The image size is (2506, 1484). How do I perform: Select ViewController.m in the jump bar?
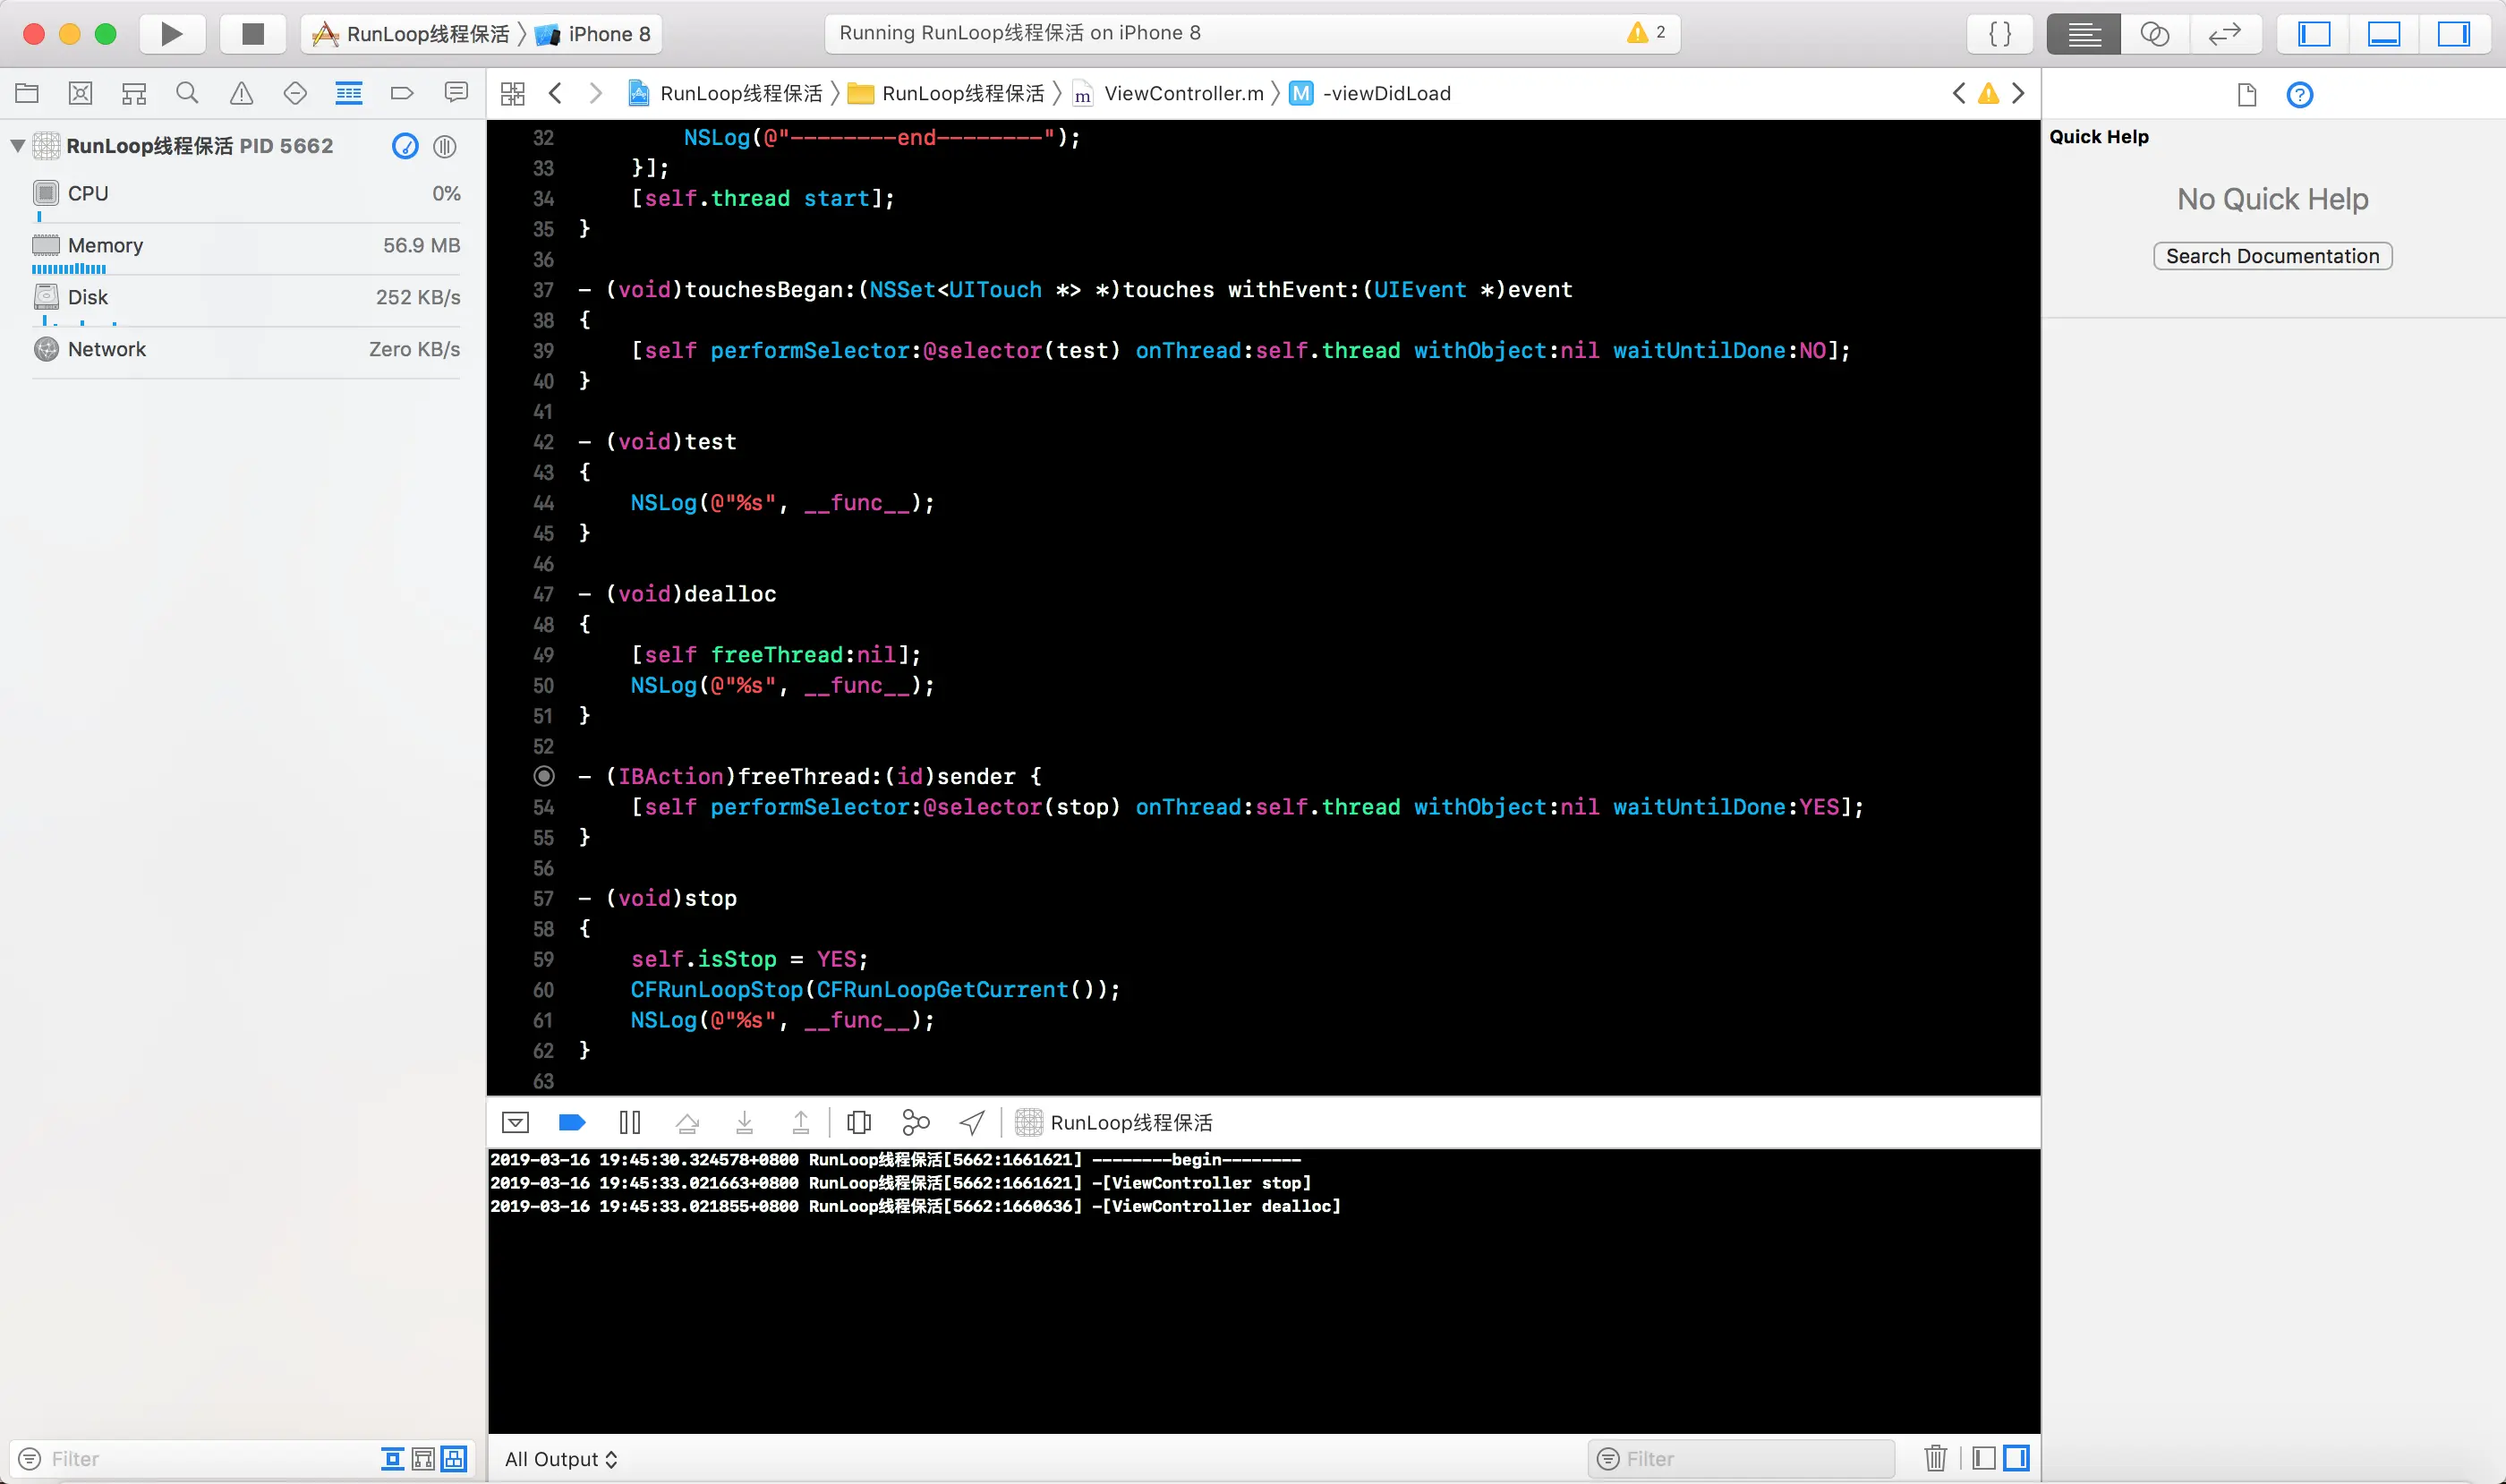coord(1182,94)
